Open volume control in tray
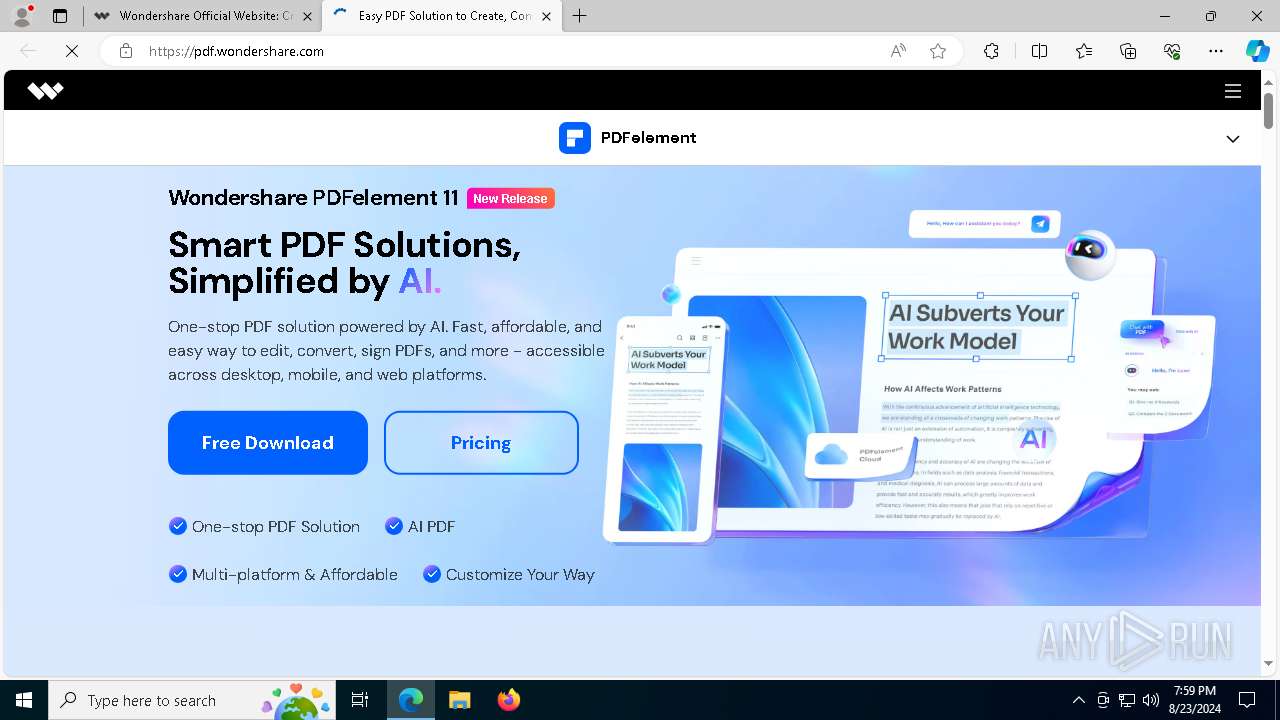 coord(1151,700)
